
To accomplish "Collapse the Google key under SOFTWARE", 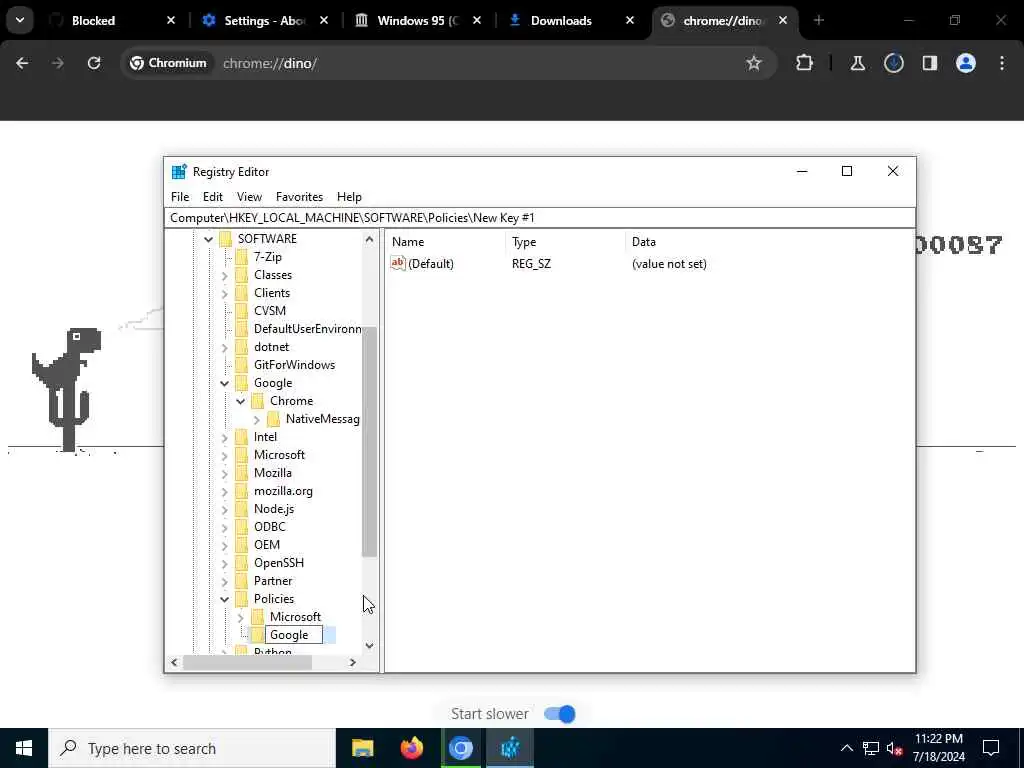I will (225, 383).
